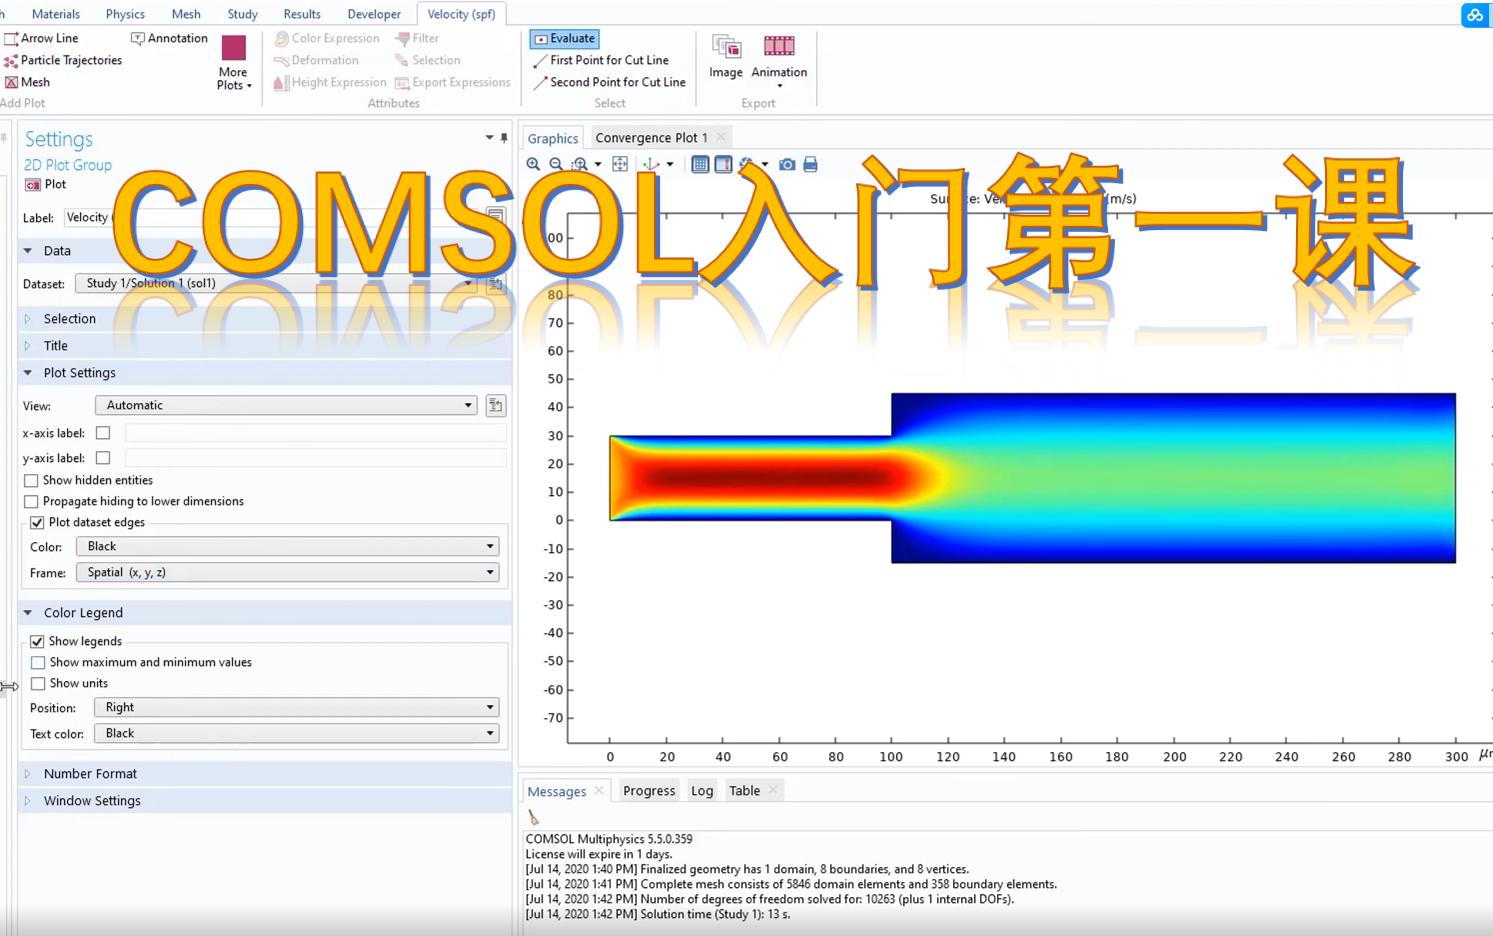
Task: Enable the y-axis label checkbox
Action: coord(103,458)
